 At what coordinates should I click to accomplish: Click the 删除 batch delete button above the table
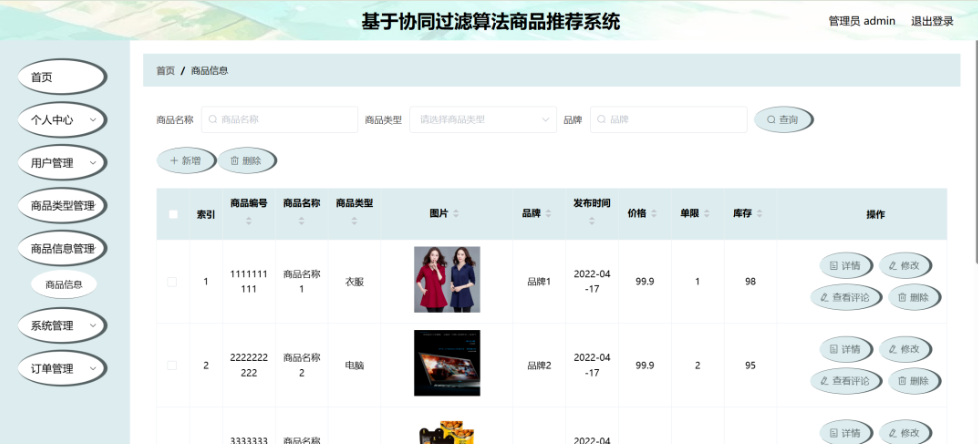(x=246, y=160)
